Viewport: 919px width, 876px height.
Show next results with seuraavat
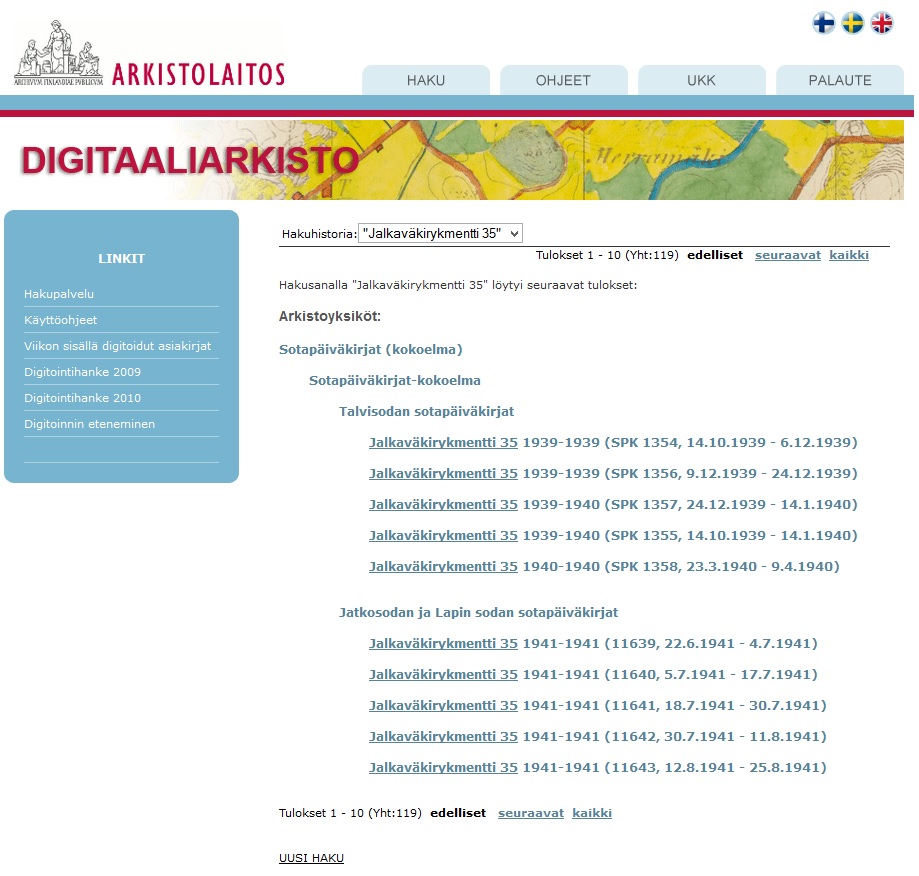787,254
